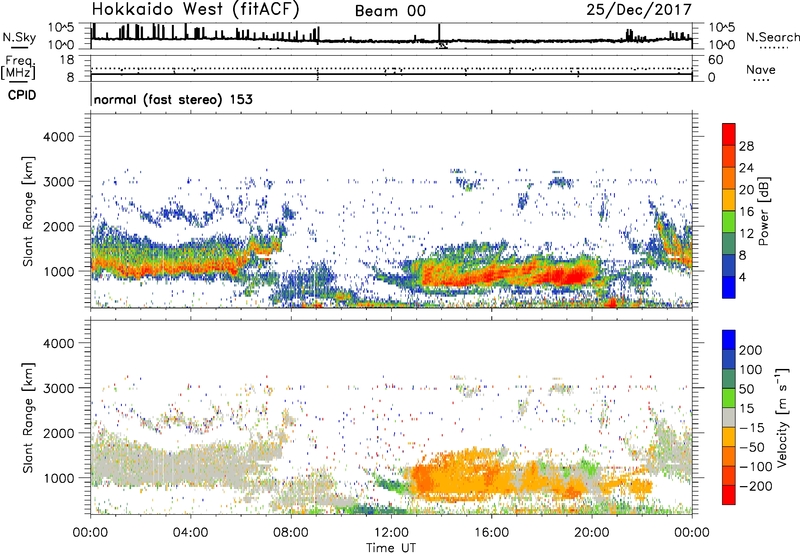The height and width of the screenshot is (554, 800).
Task: Click the "18" frequency tick label
Action: coord(67,60)
